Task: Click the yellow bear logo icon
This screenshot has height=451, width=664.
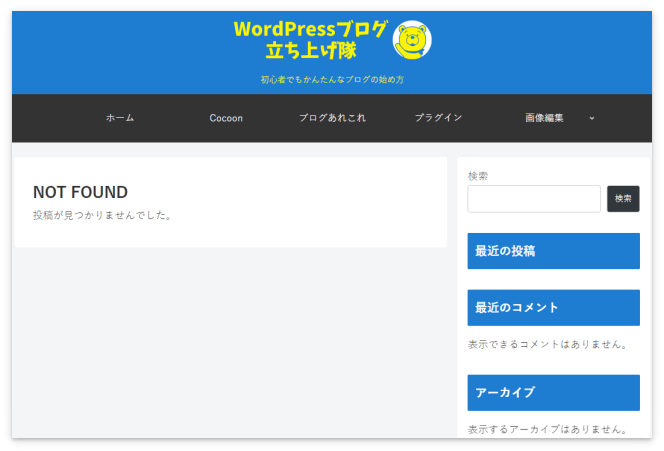Action: [x=412, y=40]
